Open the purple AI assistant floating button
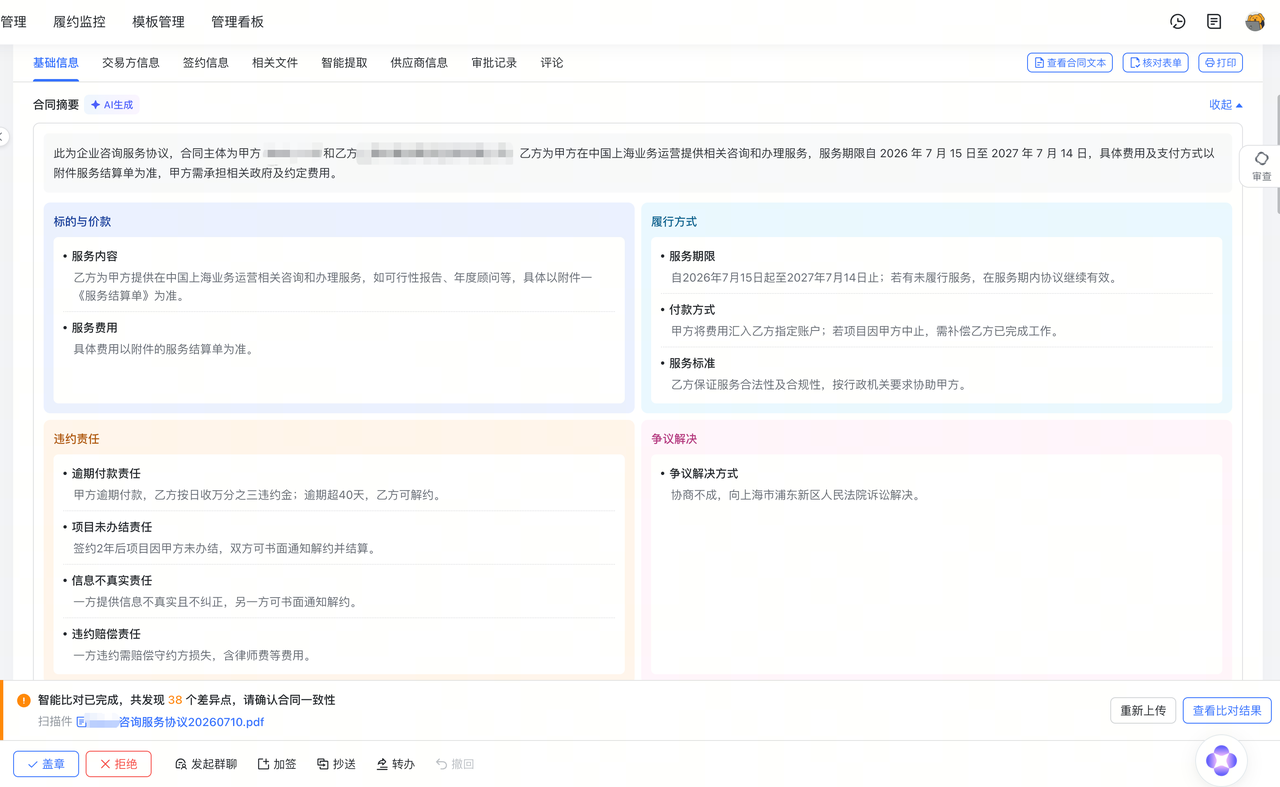This screenshot has width=1280, height=787. click(x=1221, y=760)
